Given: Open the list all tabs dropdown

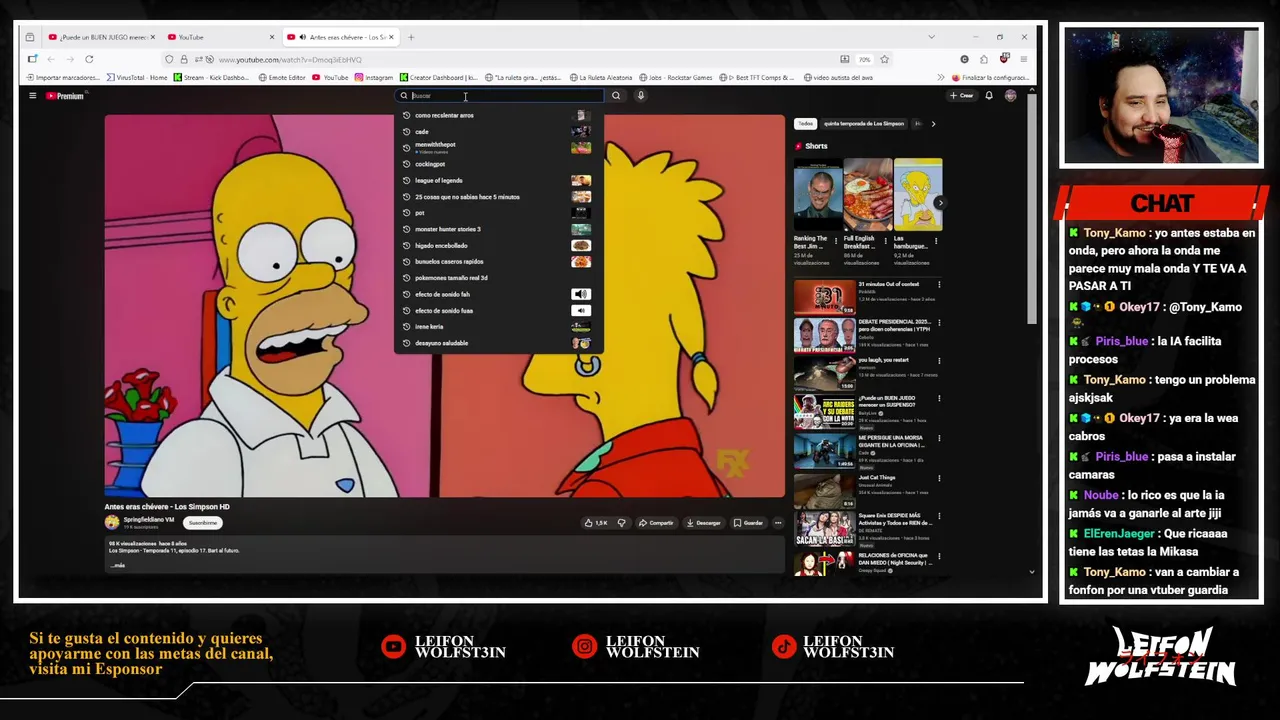Looking at the screenshot, I should [931, 37].
